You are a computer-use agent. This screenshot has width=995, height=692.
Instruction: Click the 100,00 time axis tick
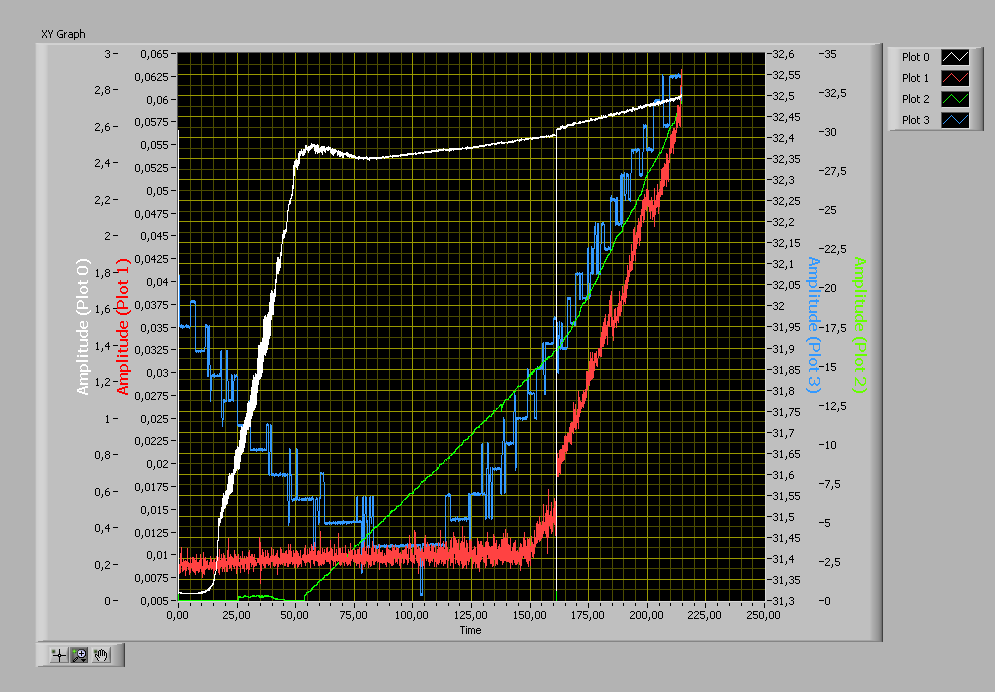click(x=412, y=615)
